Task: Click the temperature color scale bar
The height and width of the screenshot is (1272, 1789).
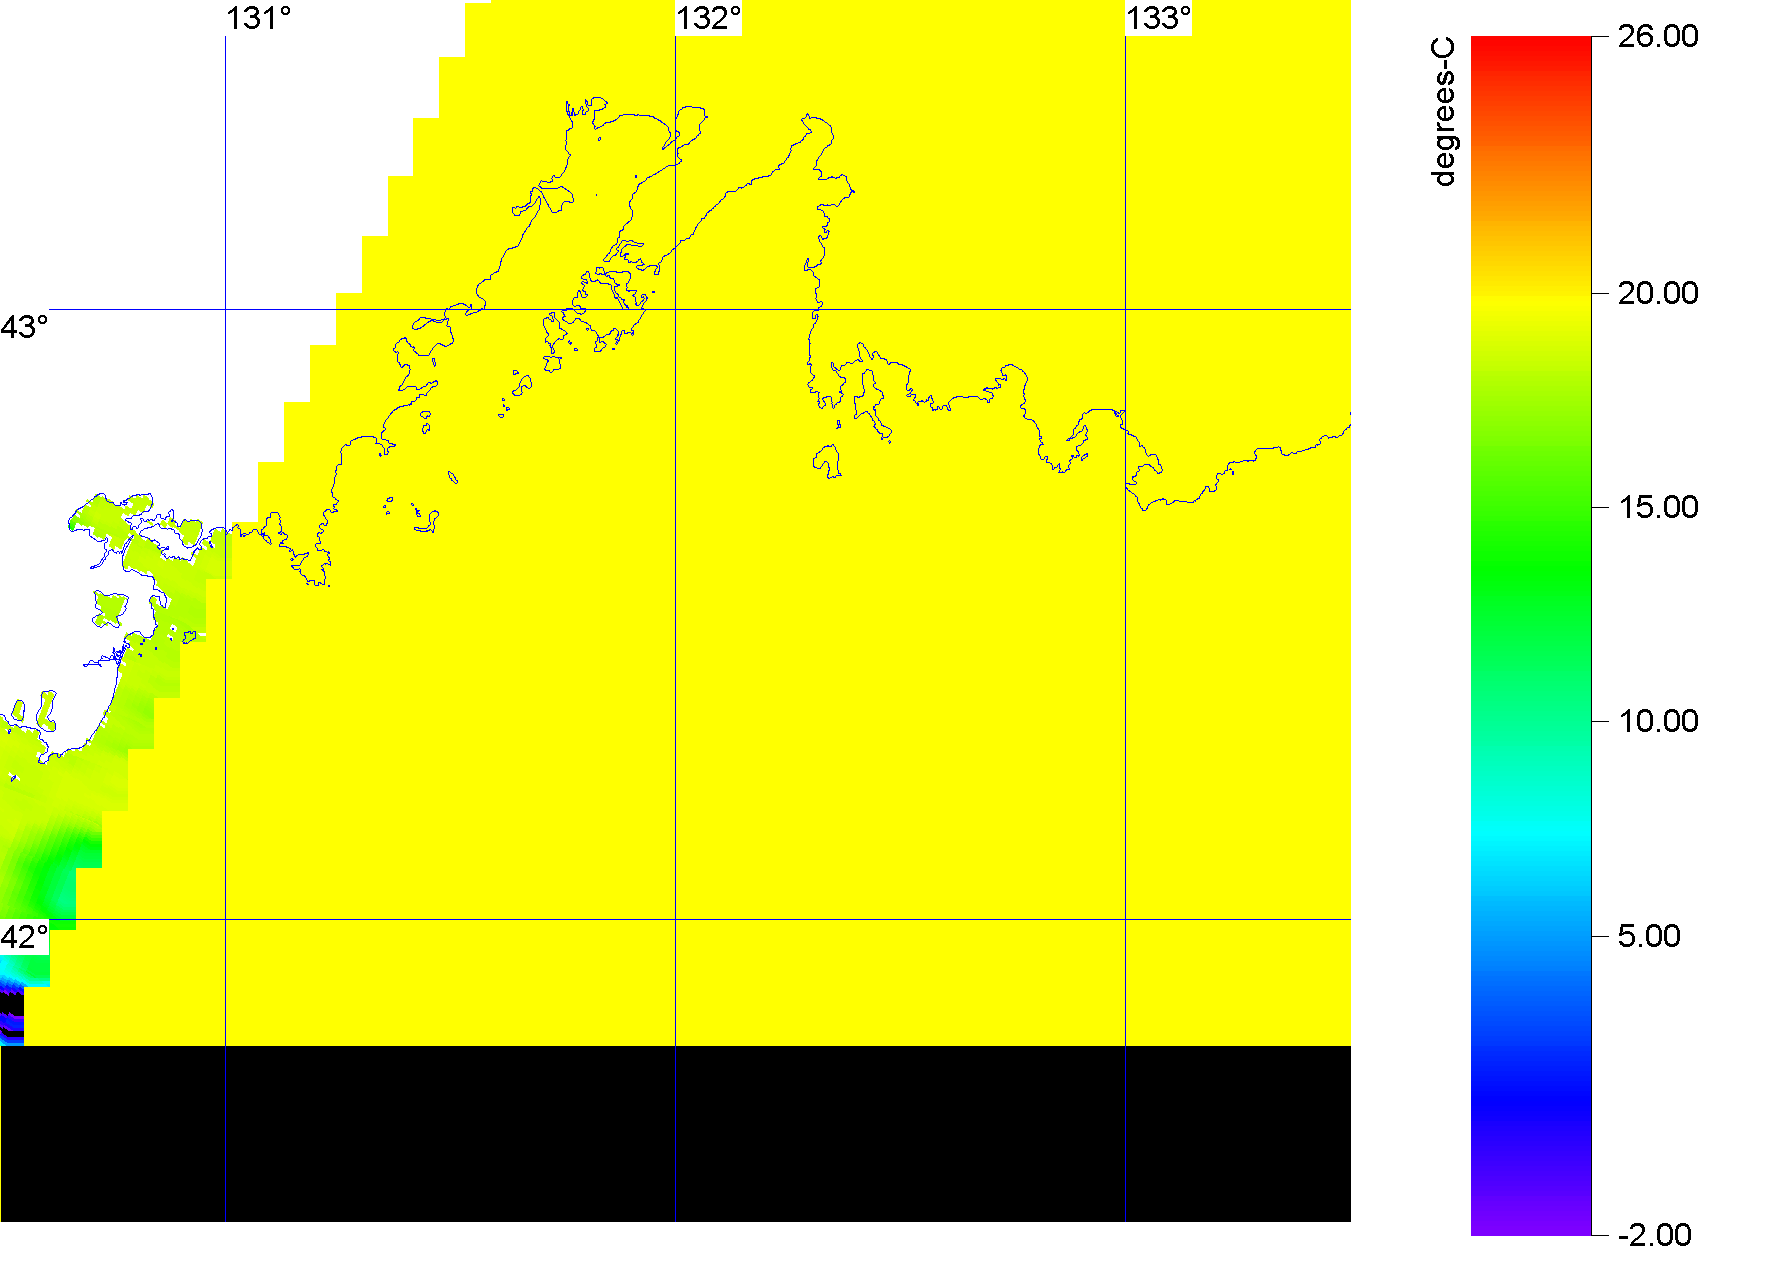Action: tap(1531, 636)
